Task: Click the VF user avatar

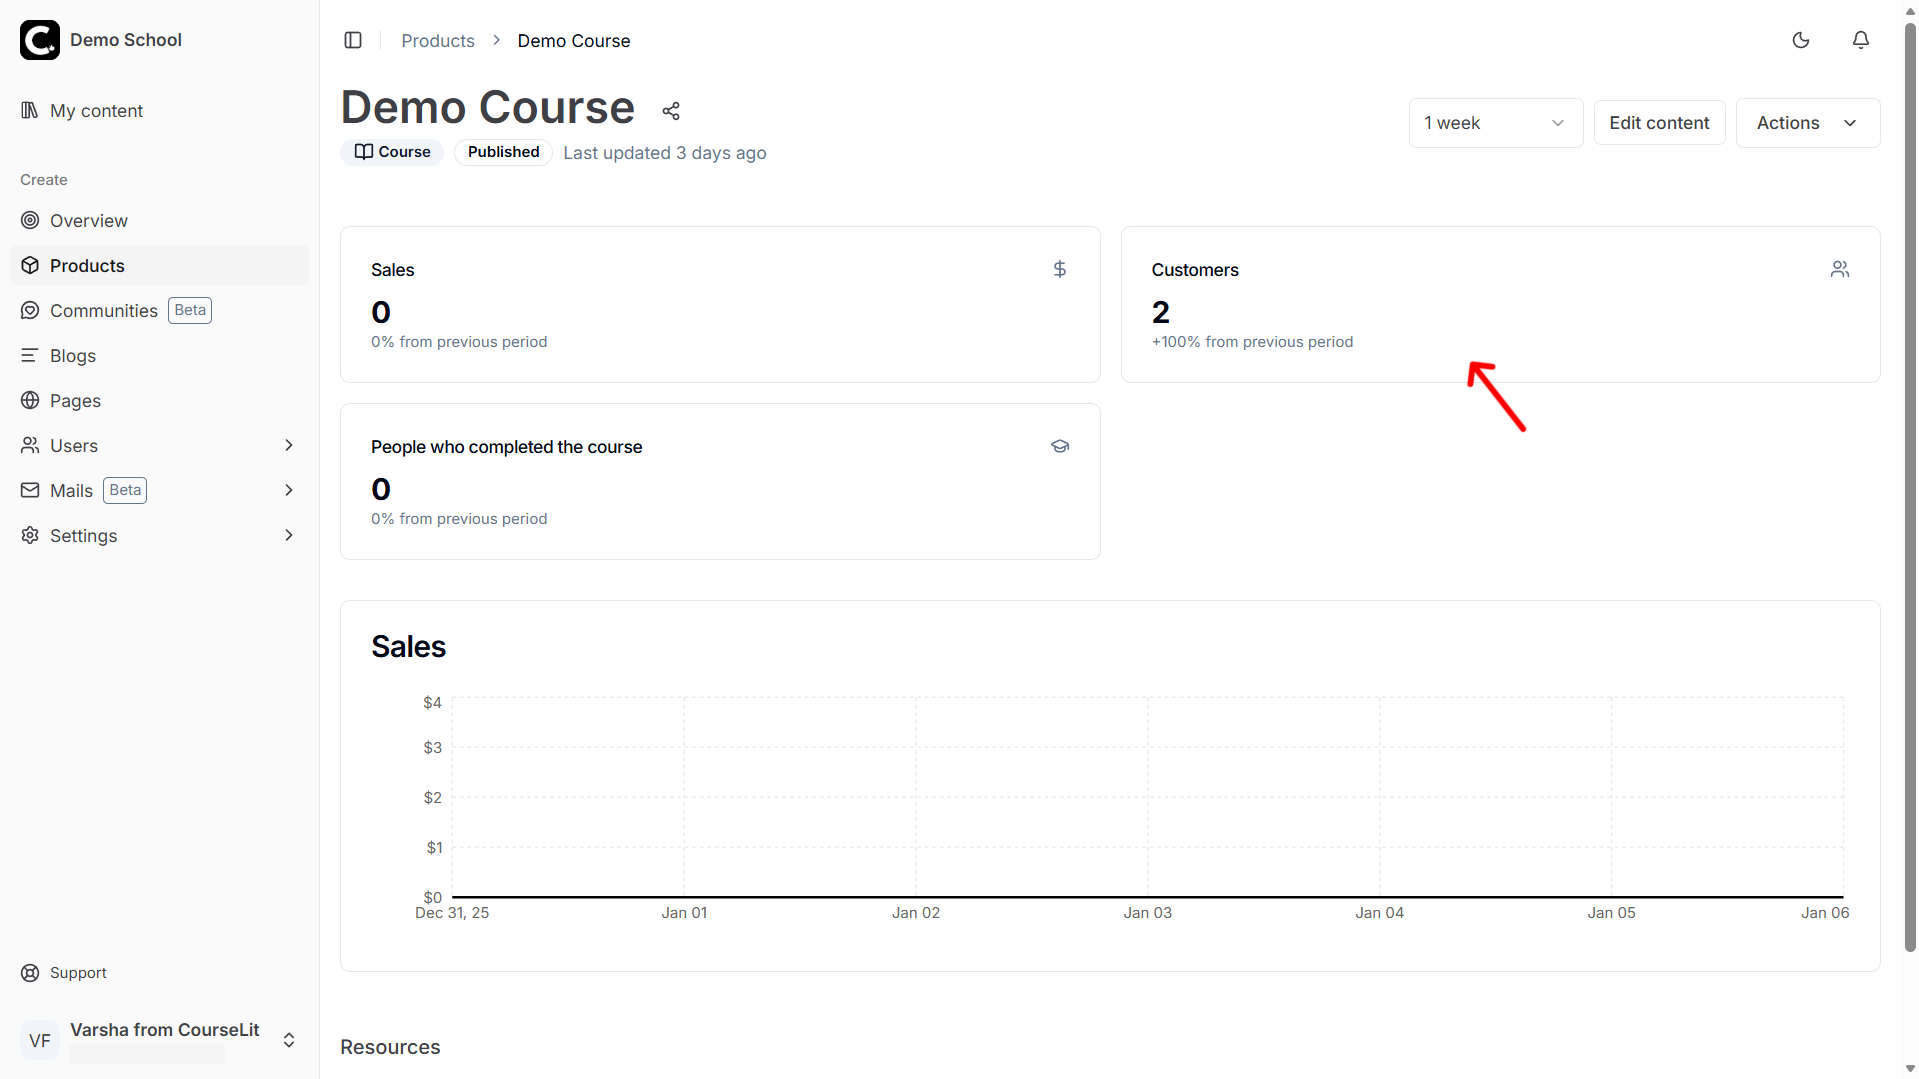Action: click(x=40, y=1040)
